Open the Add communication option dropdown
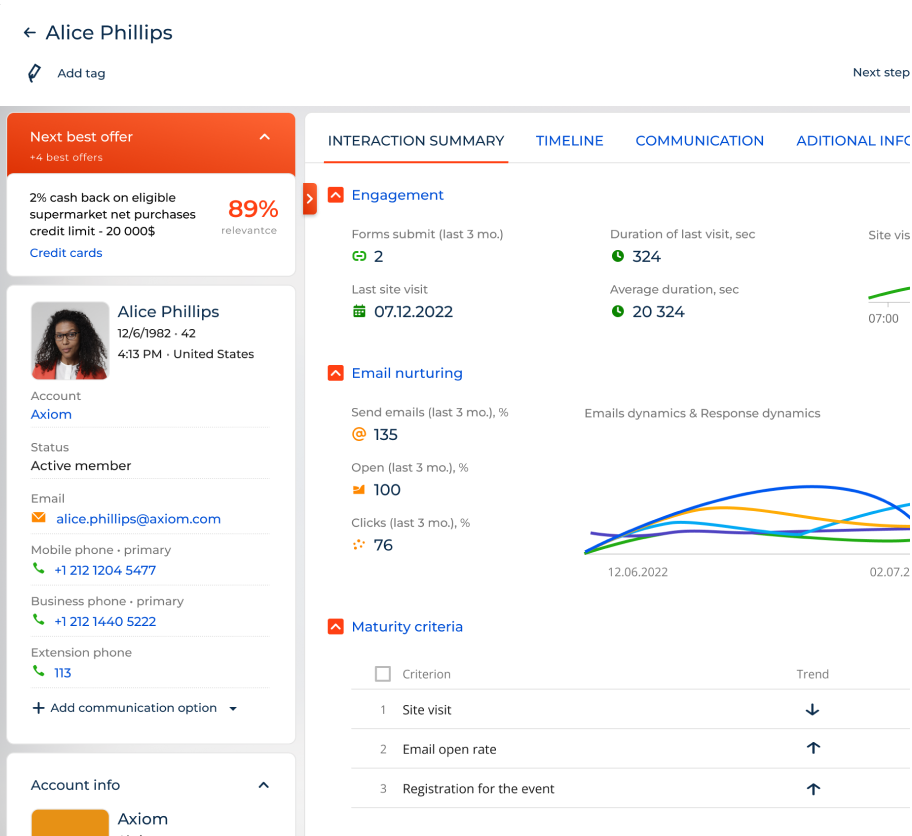This screenshot has height=836, width=912. coord(233,707)
